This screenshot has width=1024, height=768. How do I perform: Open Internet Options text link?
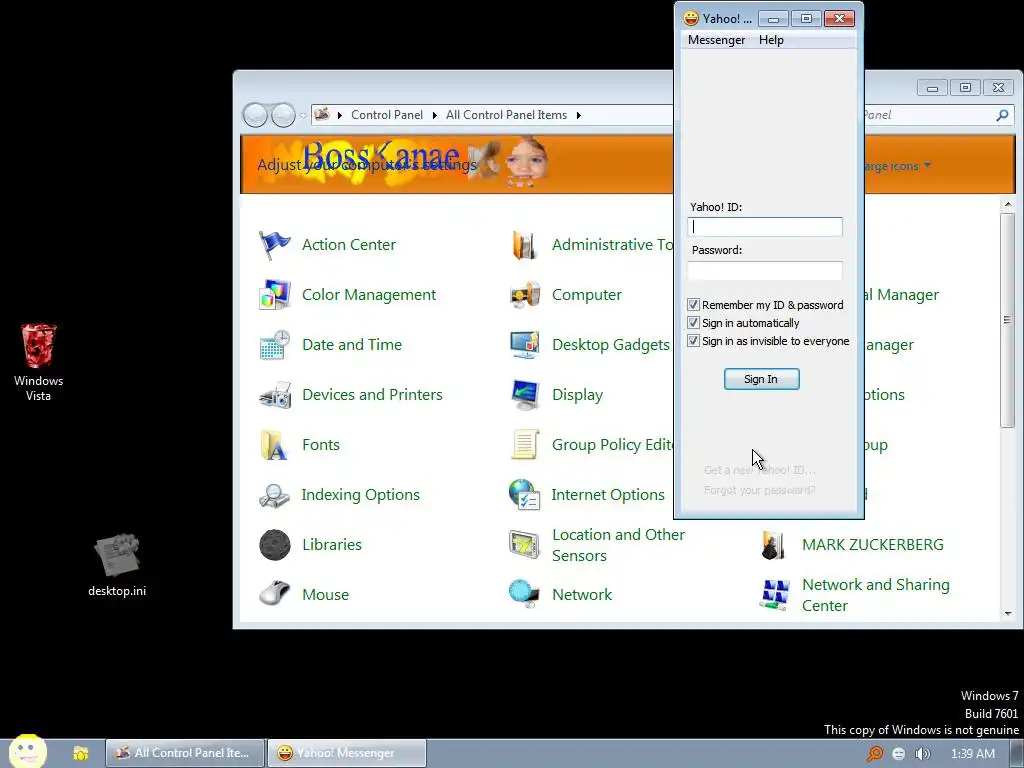pyautogui.click(x=608, y=495)
